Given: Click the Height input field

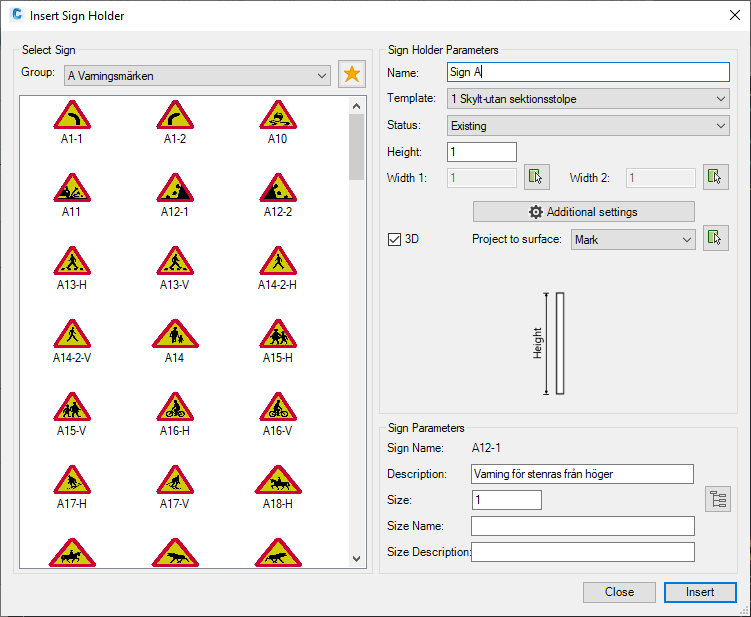Looking at the screenshot, I should 482,152.
